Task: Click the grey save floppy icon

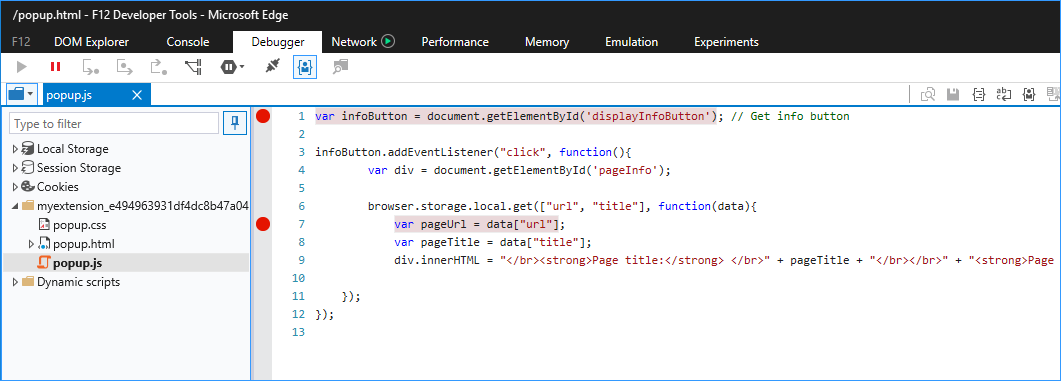Action: (953, 95)
